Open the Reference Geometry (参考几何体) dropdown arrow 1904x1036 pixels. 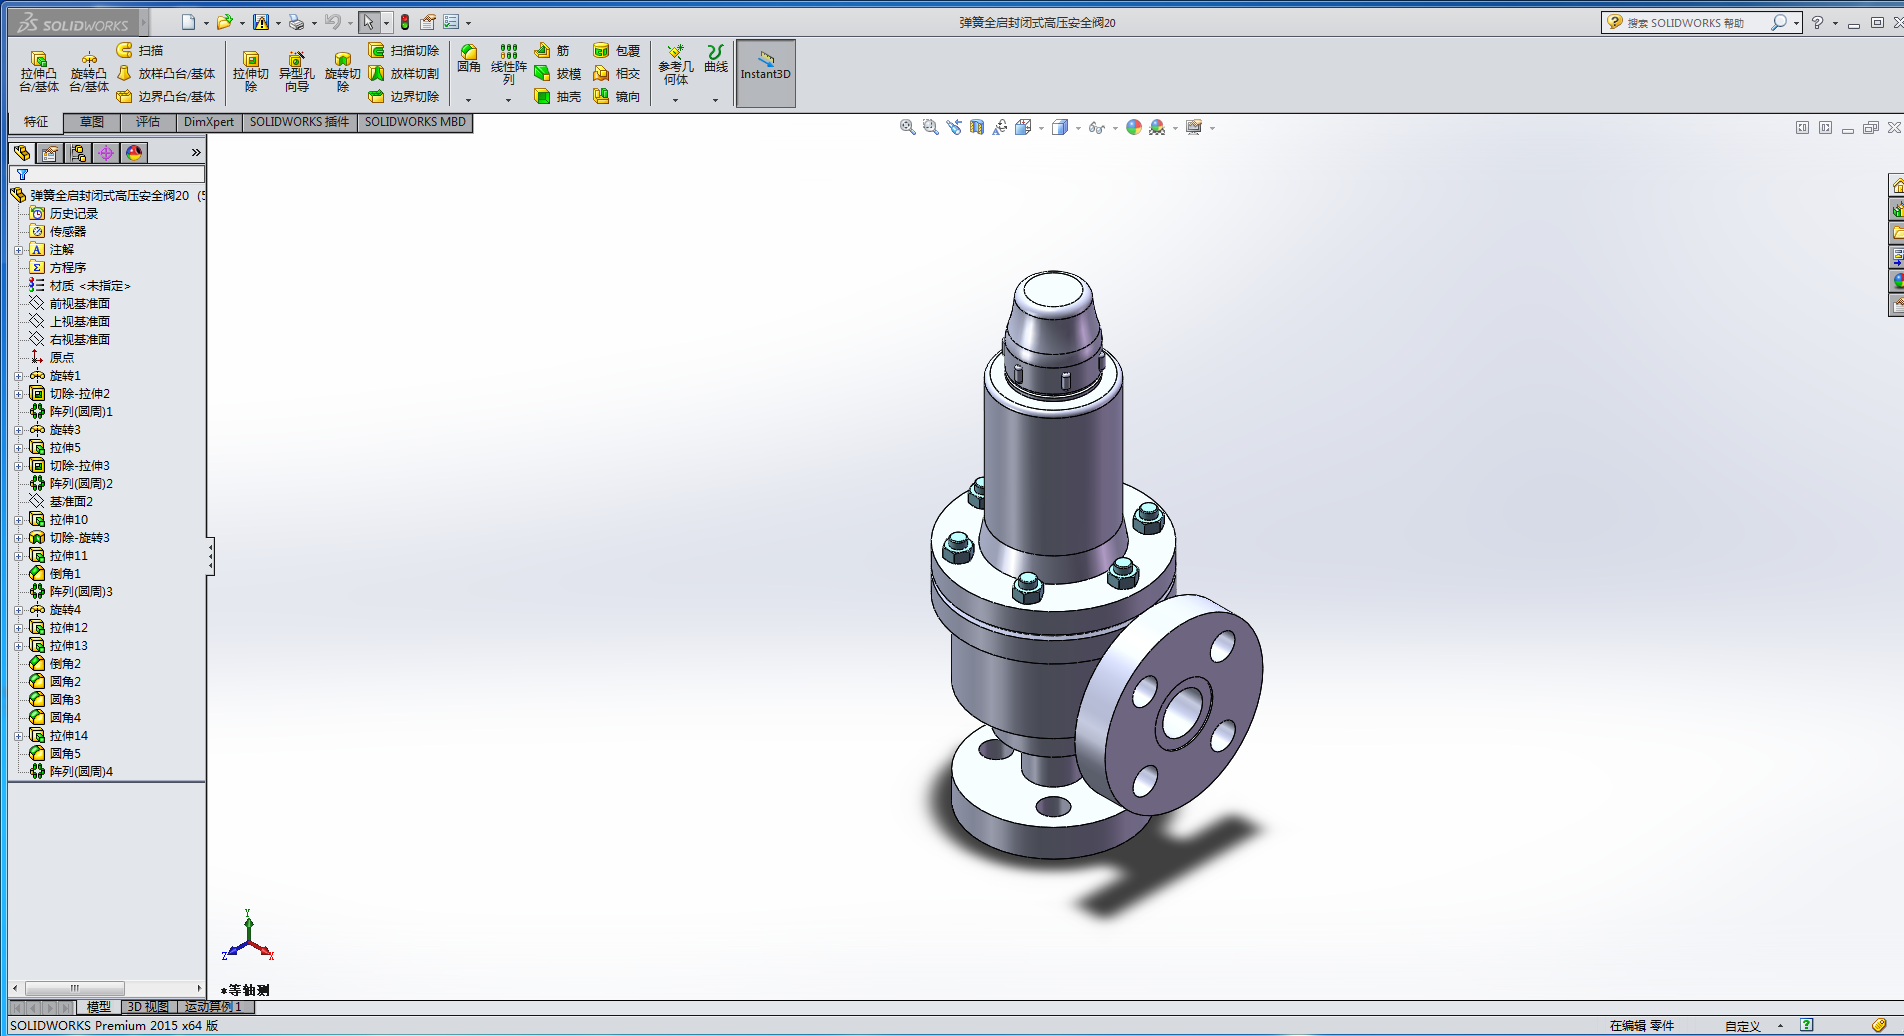675,100
